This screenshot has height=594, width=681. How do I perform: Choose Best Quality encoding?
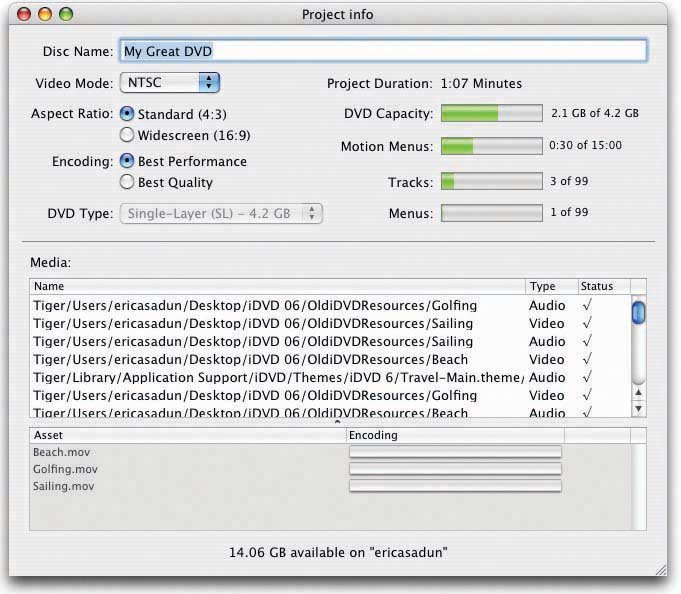pos(127,182)
